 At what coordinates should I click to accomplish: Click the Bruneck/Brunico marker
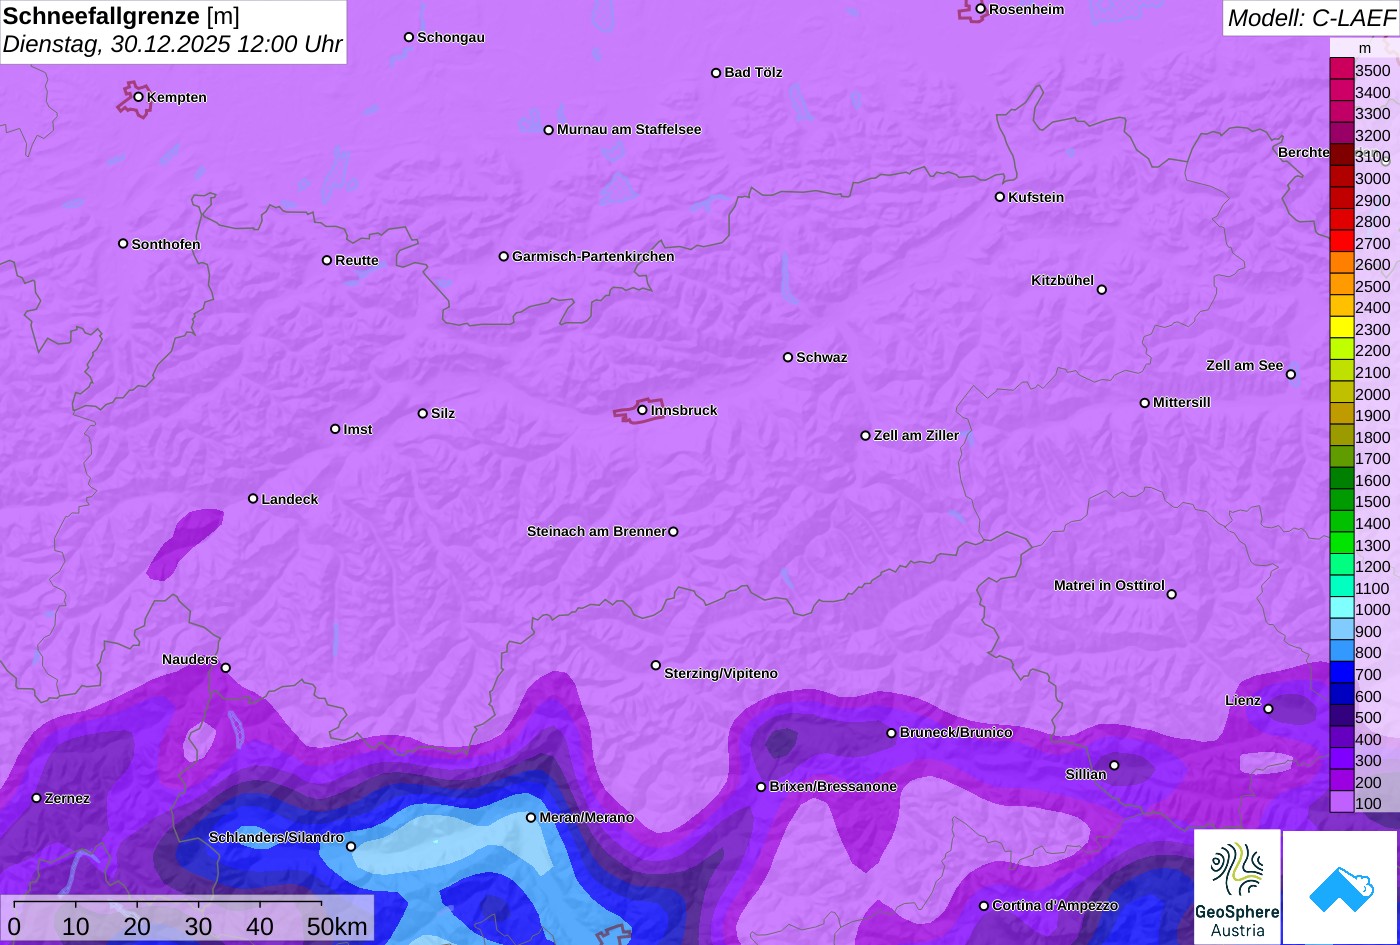click(x=892, y=733)
